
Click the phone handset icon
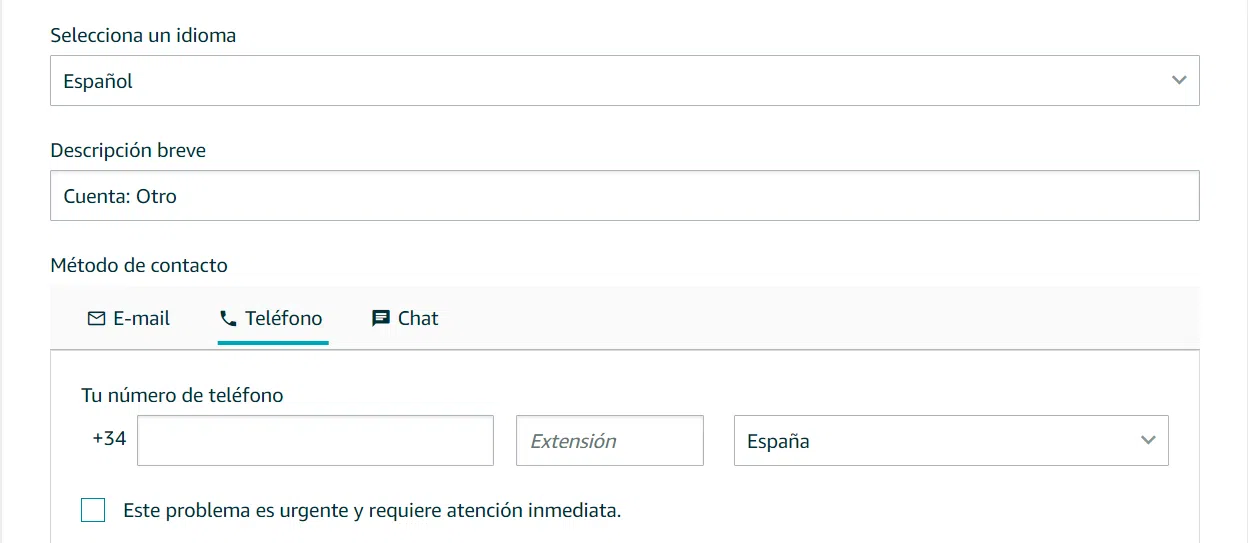click(x=228, y=319)
